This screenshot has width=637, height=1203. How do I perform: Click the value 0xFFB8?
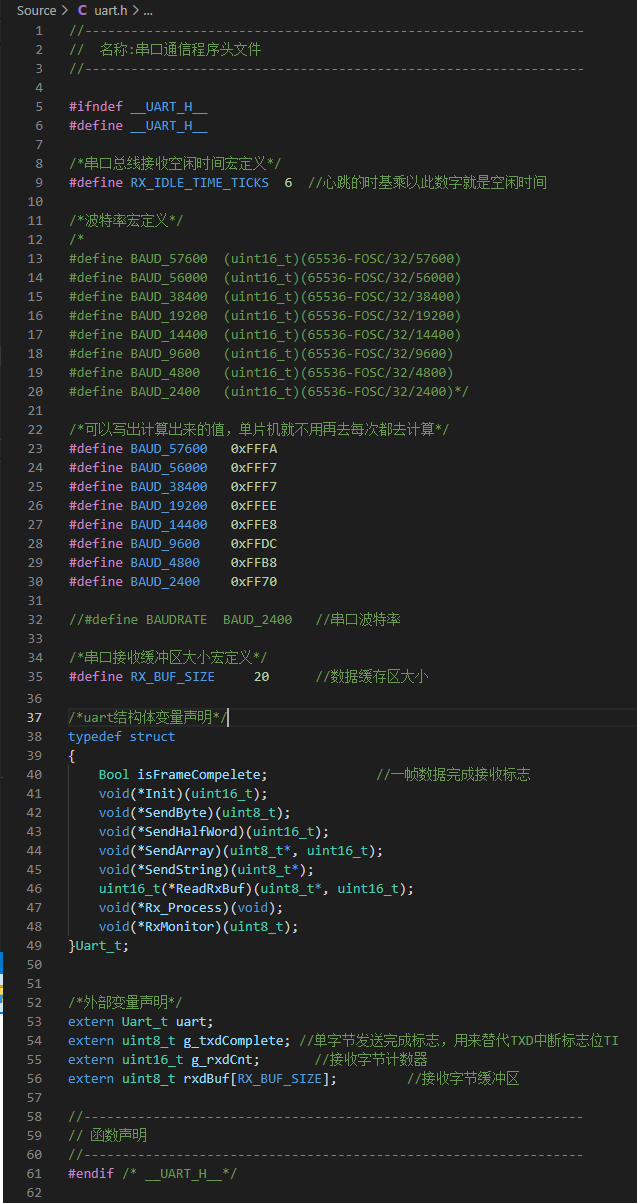(254, 562)
